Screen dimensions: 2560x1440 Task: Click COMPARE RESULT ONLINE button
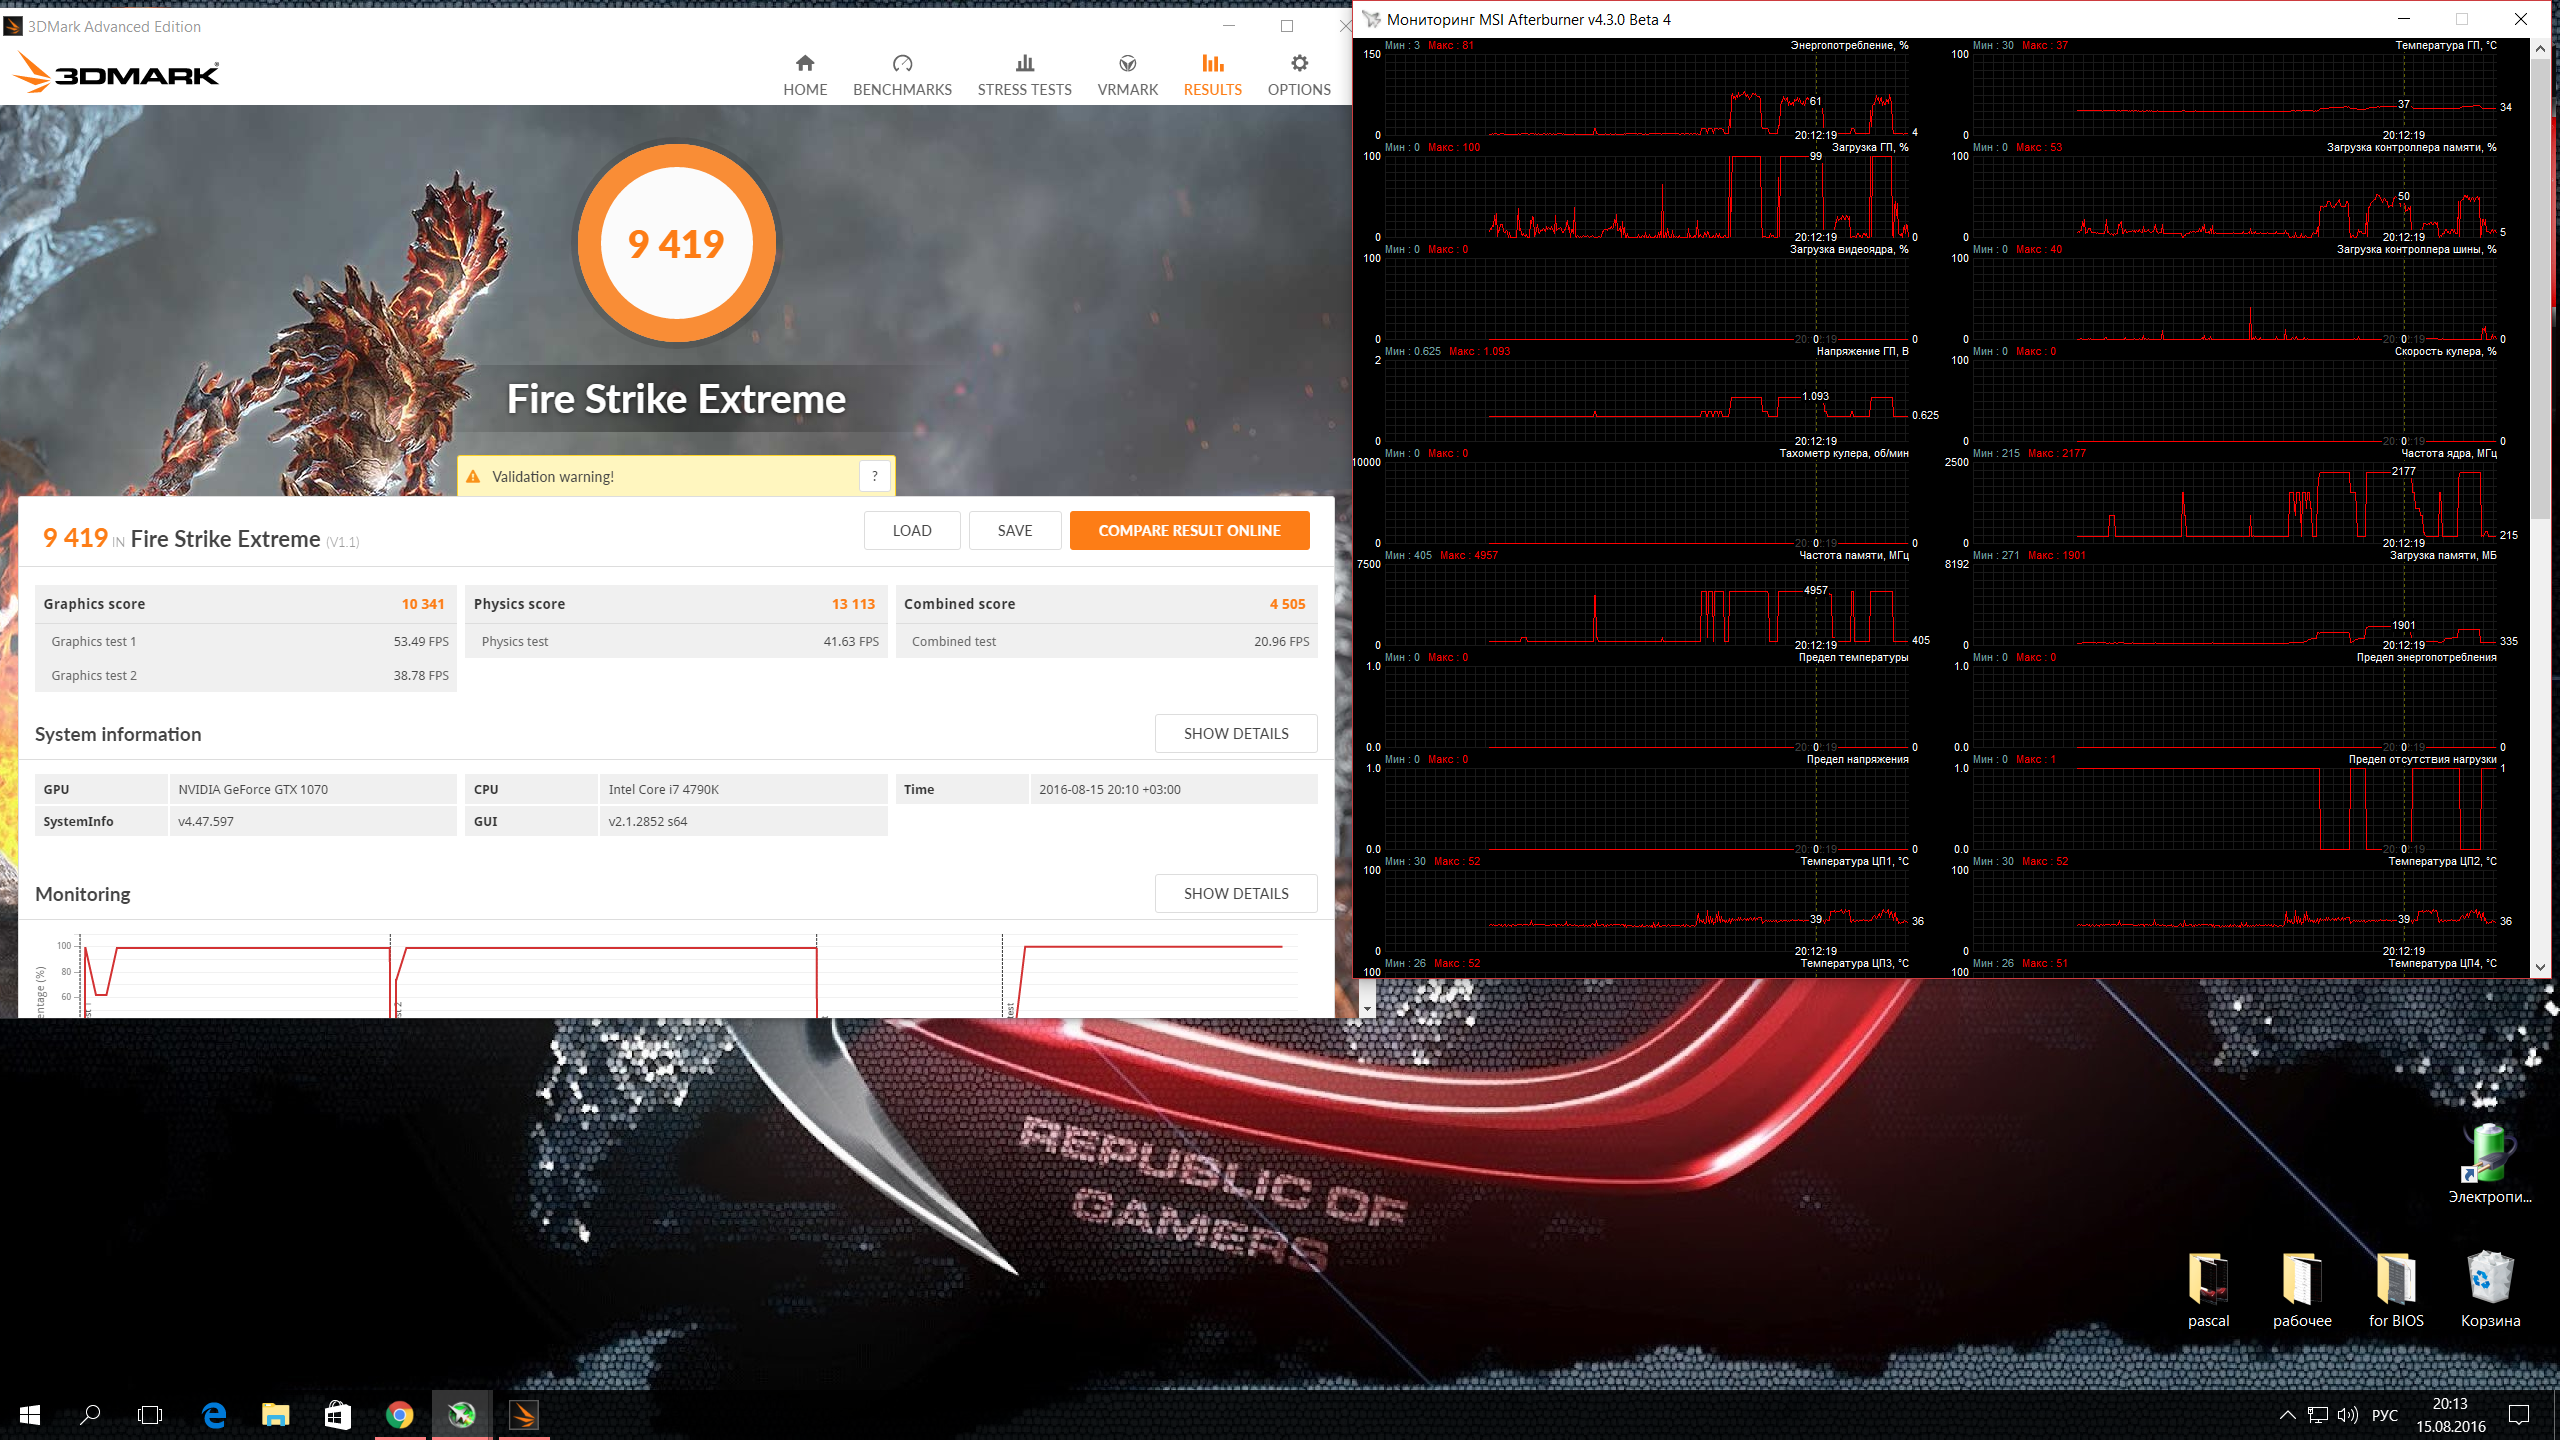[1189, 531]
